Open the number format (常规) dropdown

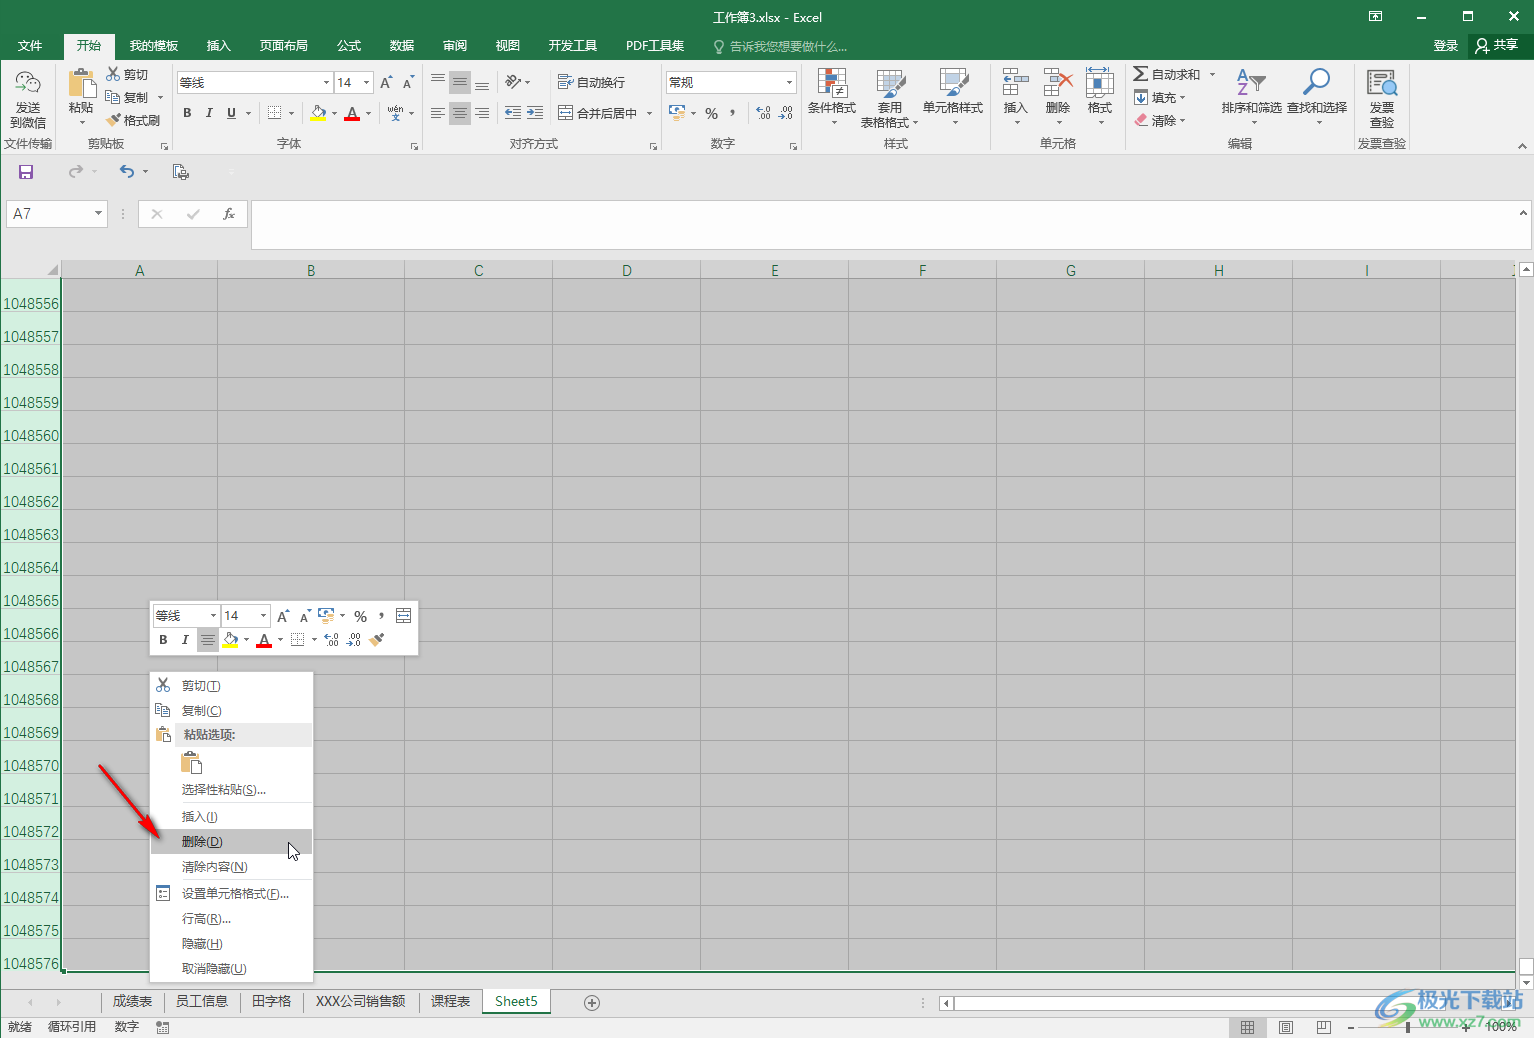(789, 83)
